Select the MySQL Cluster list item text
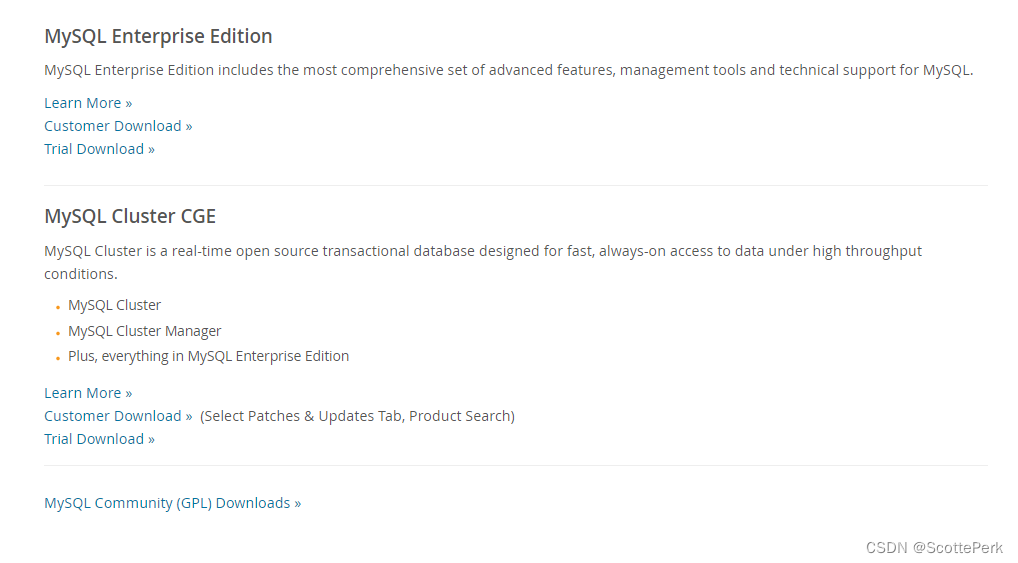The height and width of the screenshot is (563, 1018). [114, 305]
